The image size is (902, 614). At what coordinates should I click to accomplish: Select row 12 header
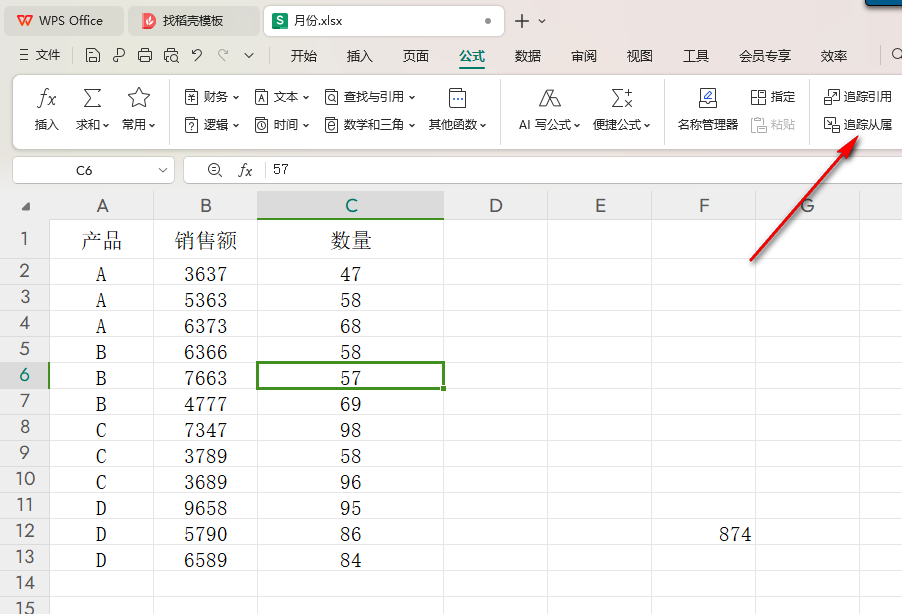[25, 531]
